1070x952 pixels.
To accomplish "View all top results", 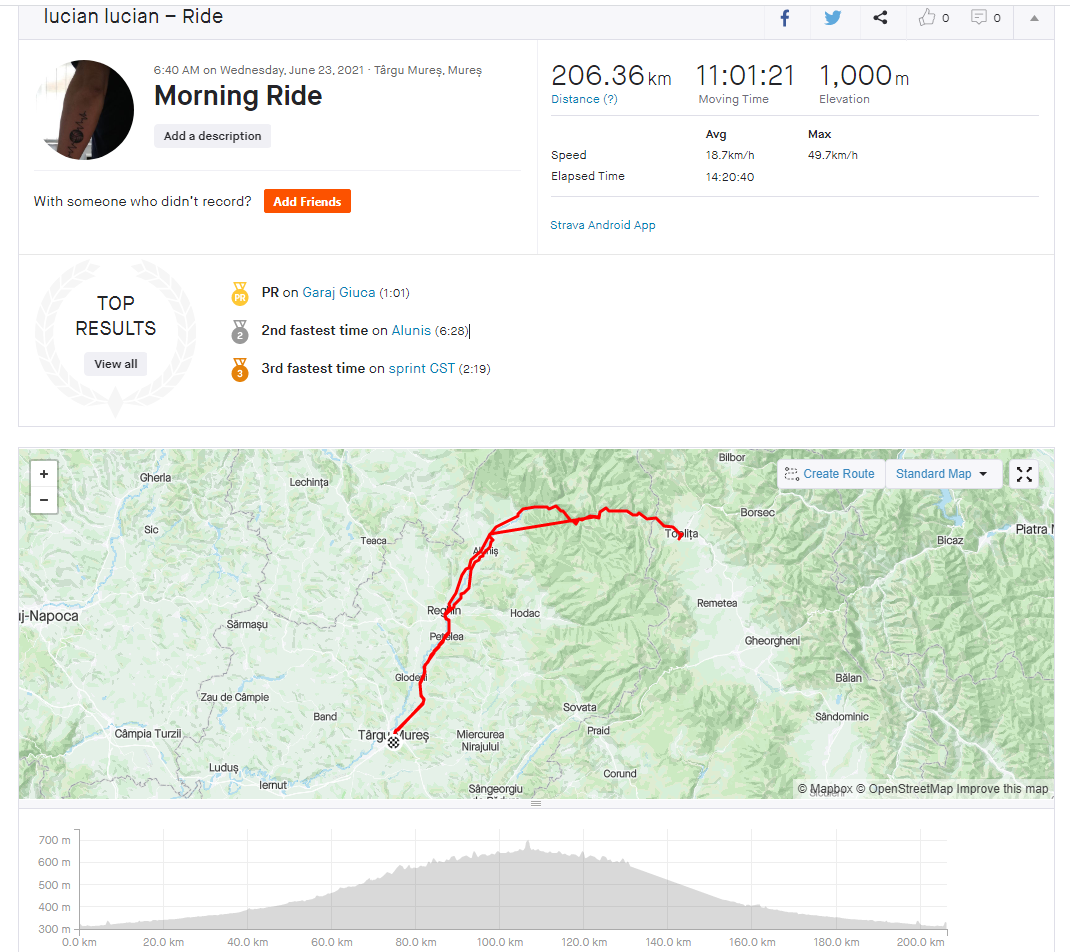I will [116, 364].
